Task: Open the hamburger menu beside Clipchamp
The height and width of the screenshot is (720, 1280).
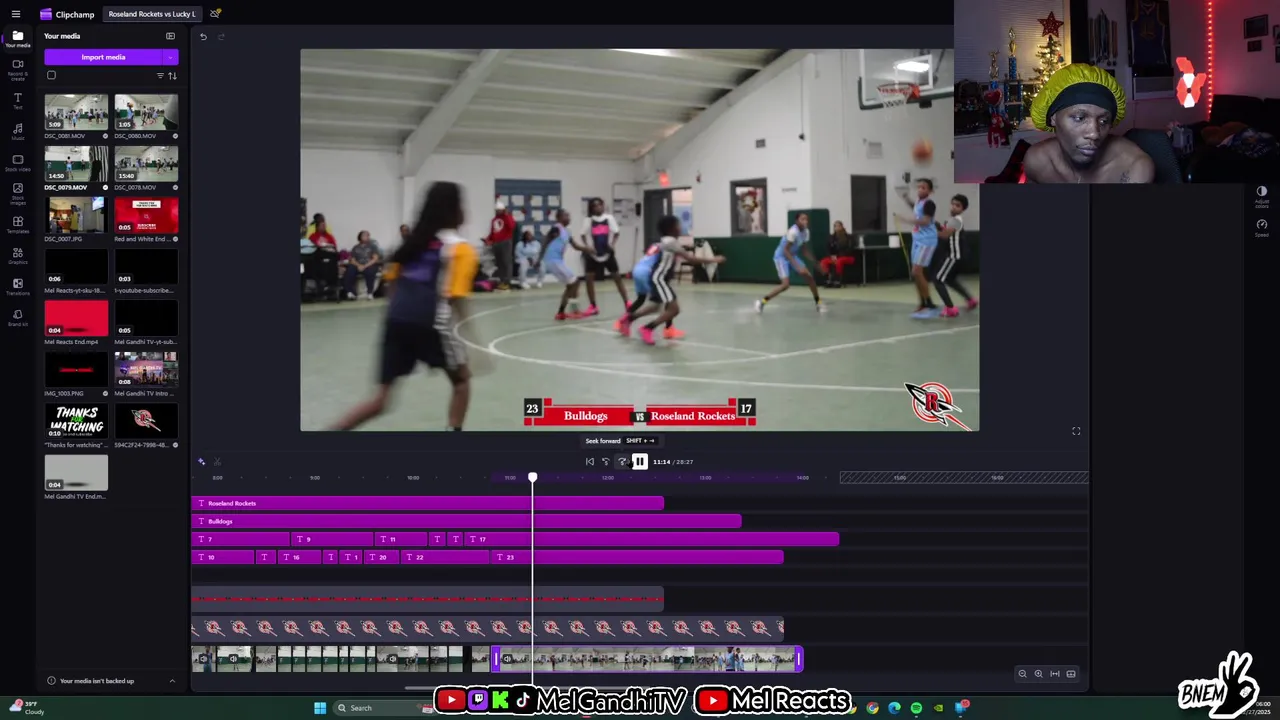Action: click(x=15, y=14)
